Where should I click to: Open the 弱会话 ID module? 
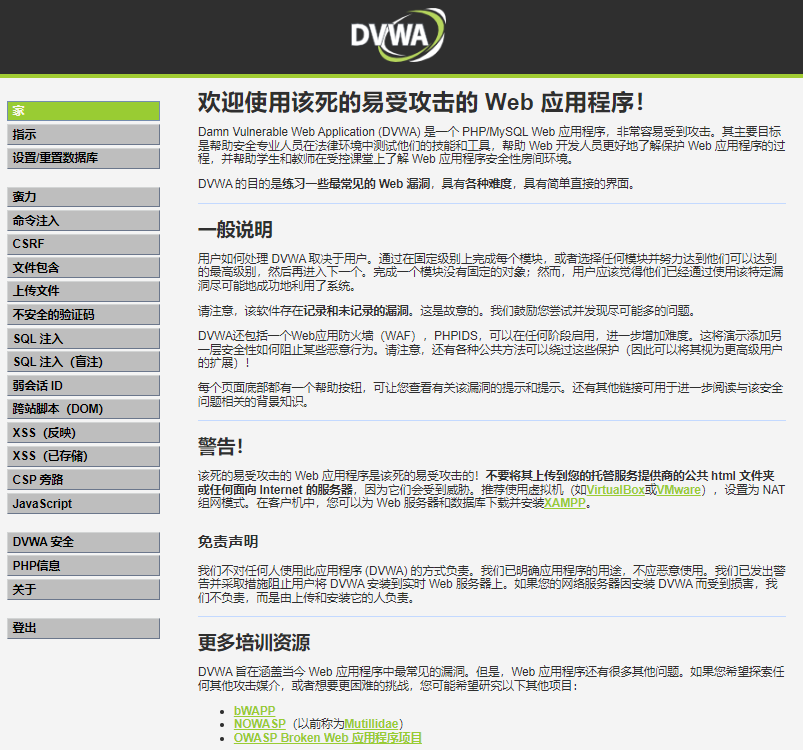tap(83, 385)
